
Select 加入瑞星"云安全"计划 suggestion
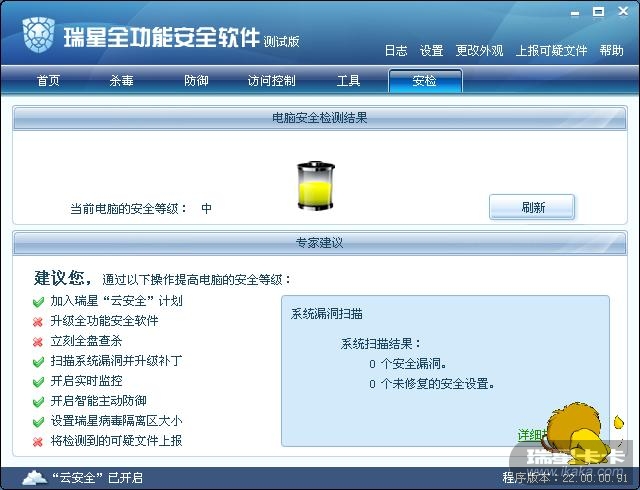pos(116,301)
